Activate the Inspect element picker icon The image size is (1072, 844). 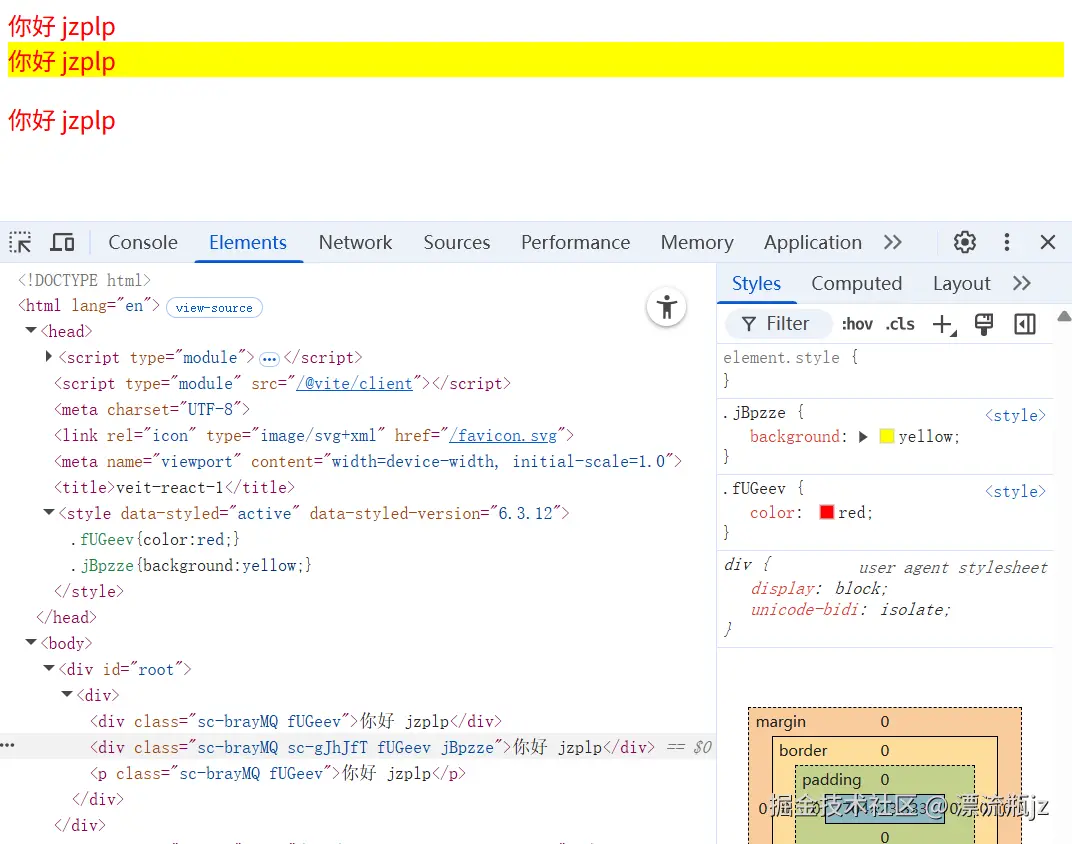[19, 242]
